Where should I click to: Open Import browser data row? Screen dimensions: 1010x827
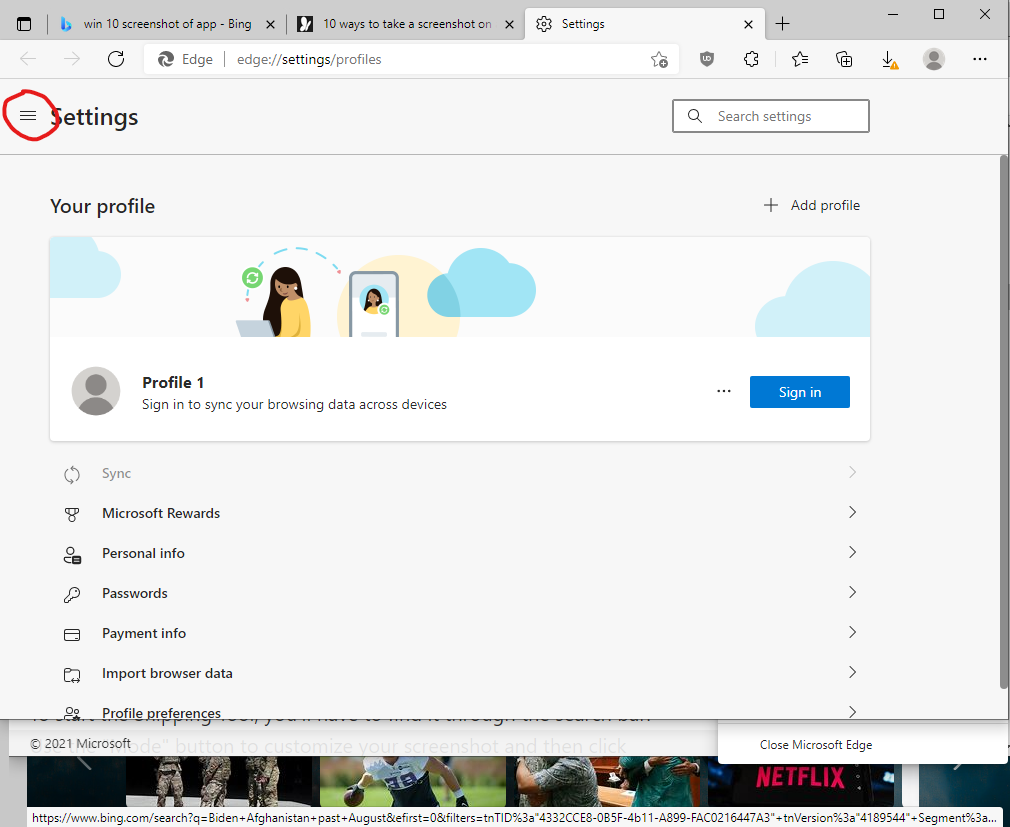click(x=460, y=673)
